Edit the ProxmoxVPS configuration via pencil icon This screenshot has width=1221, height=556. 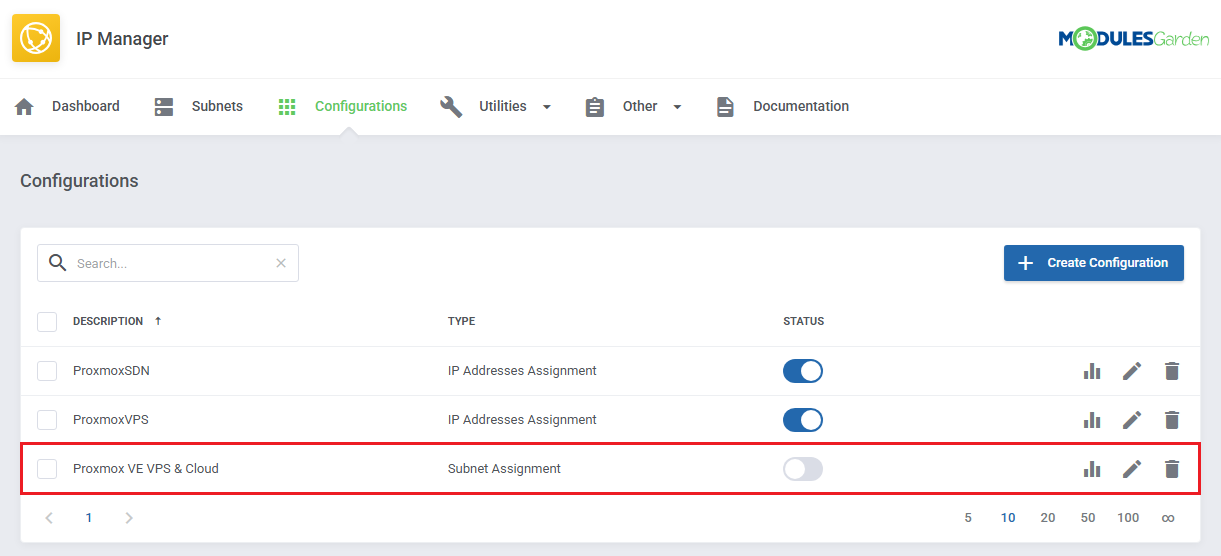coord(1132,420)
